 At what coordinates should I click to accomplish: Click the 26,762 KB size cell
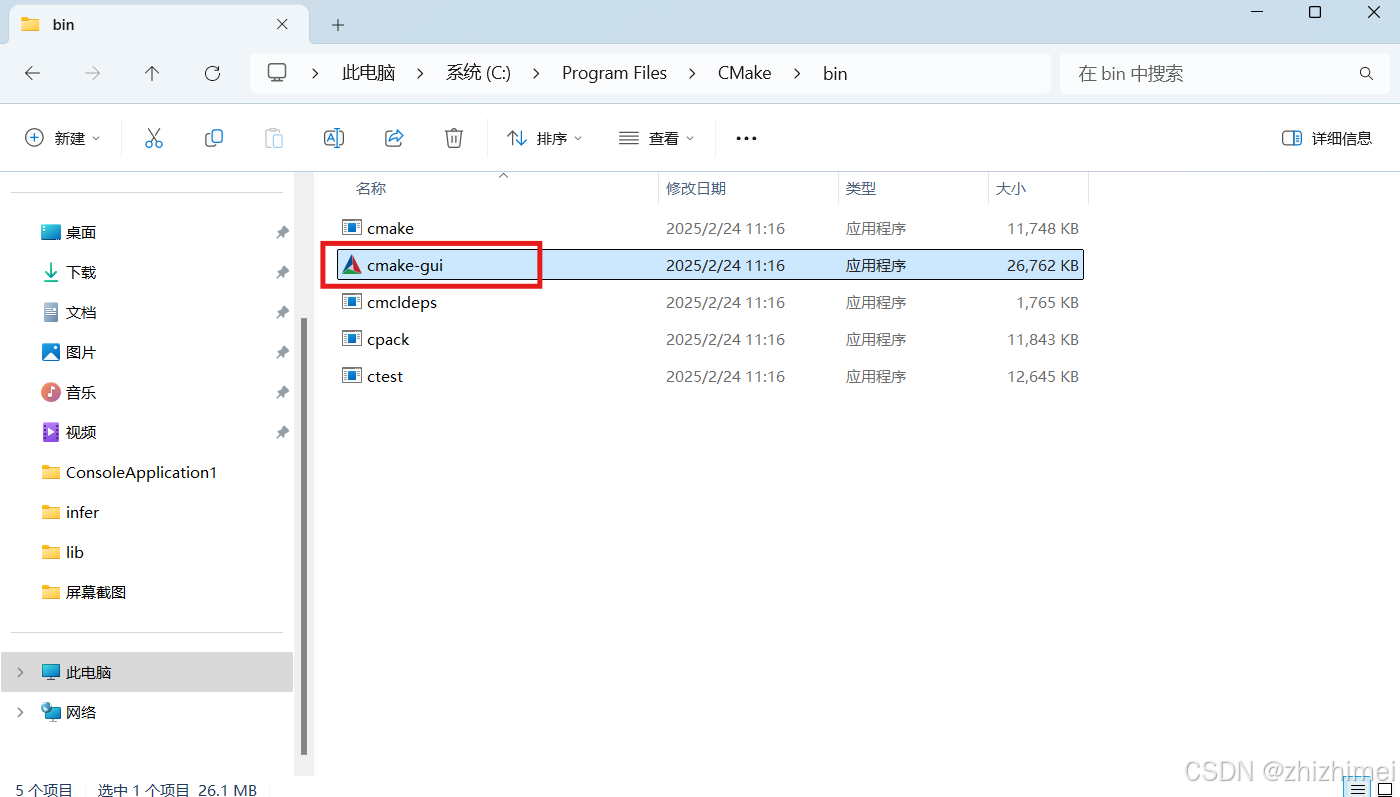click(x=1043, y=265)
